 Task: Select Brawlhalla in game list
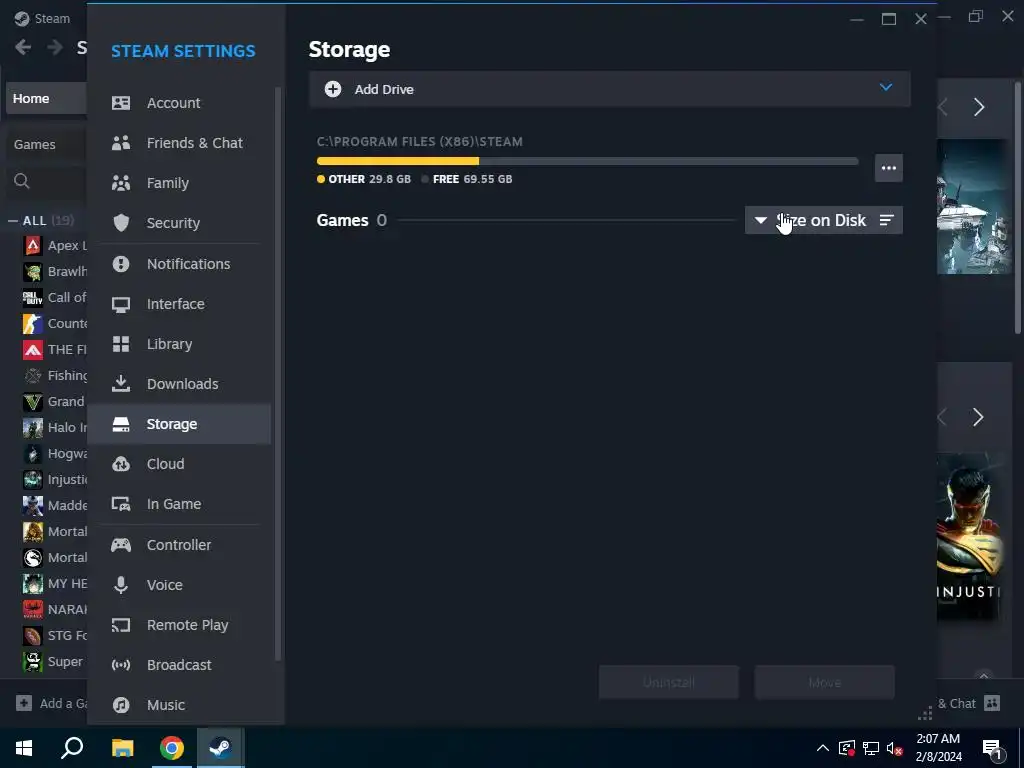[x=55, y=272]
